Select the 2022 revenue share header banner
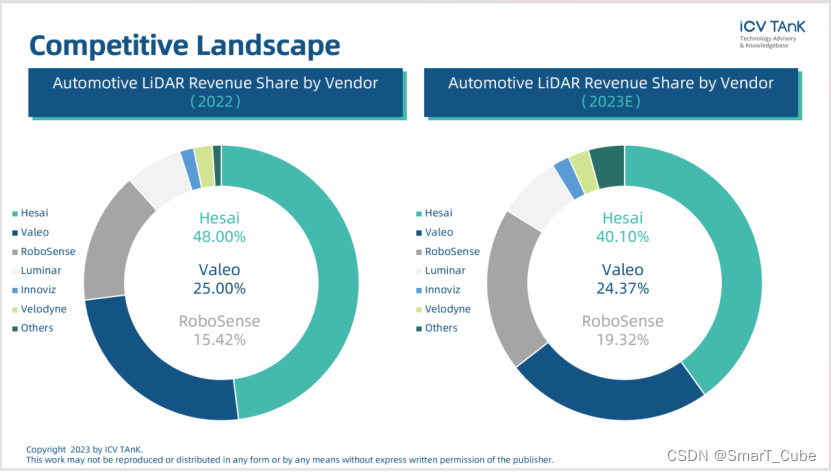Image resolution: width=831 pixels, height=472 pixels. pos(216,92)
